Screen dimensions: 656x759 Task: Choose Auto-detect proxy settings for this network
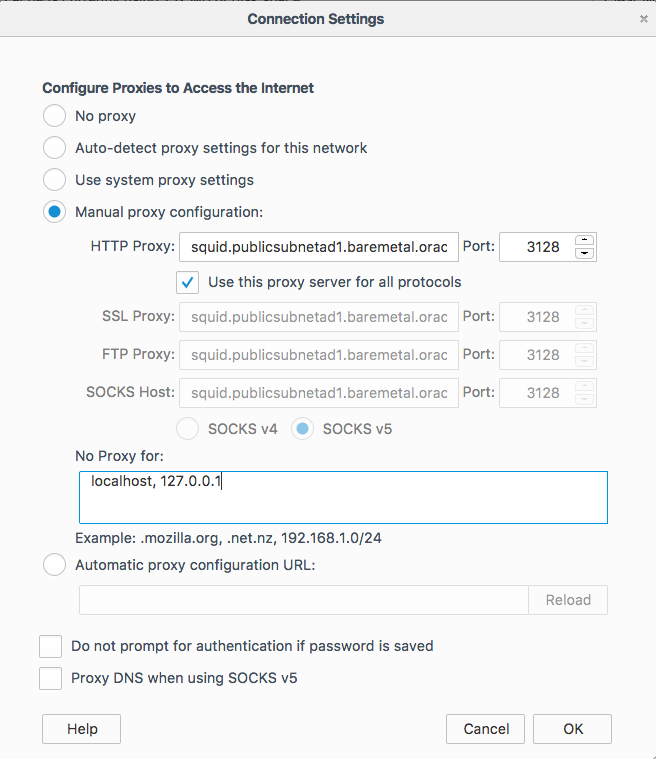click(54, 148)
